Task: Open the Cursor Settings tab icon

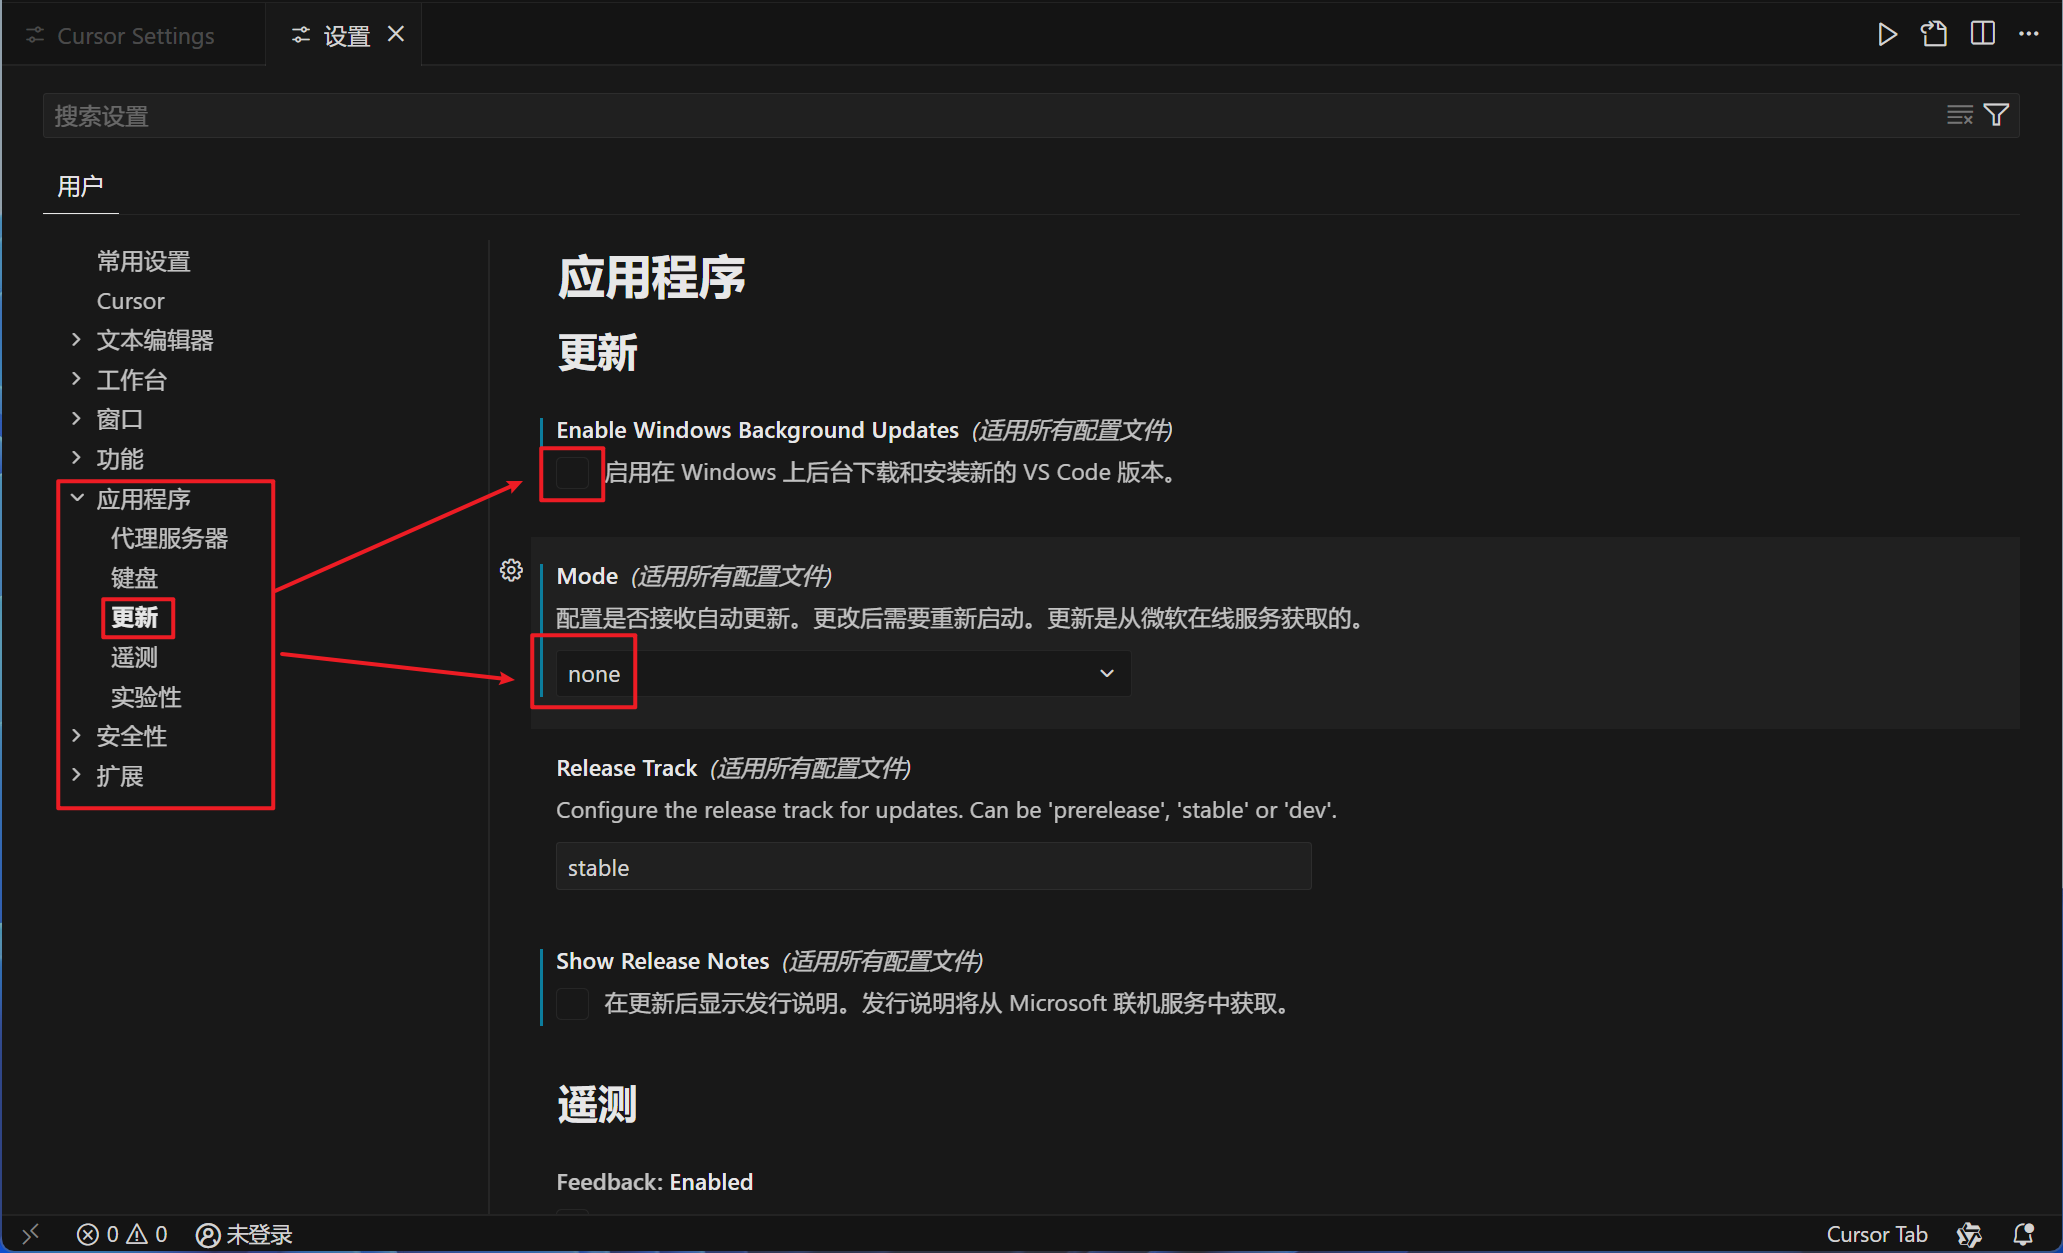Action: click(36, 34)
